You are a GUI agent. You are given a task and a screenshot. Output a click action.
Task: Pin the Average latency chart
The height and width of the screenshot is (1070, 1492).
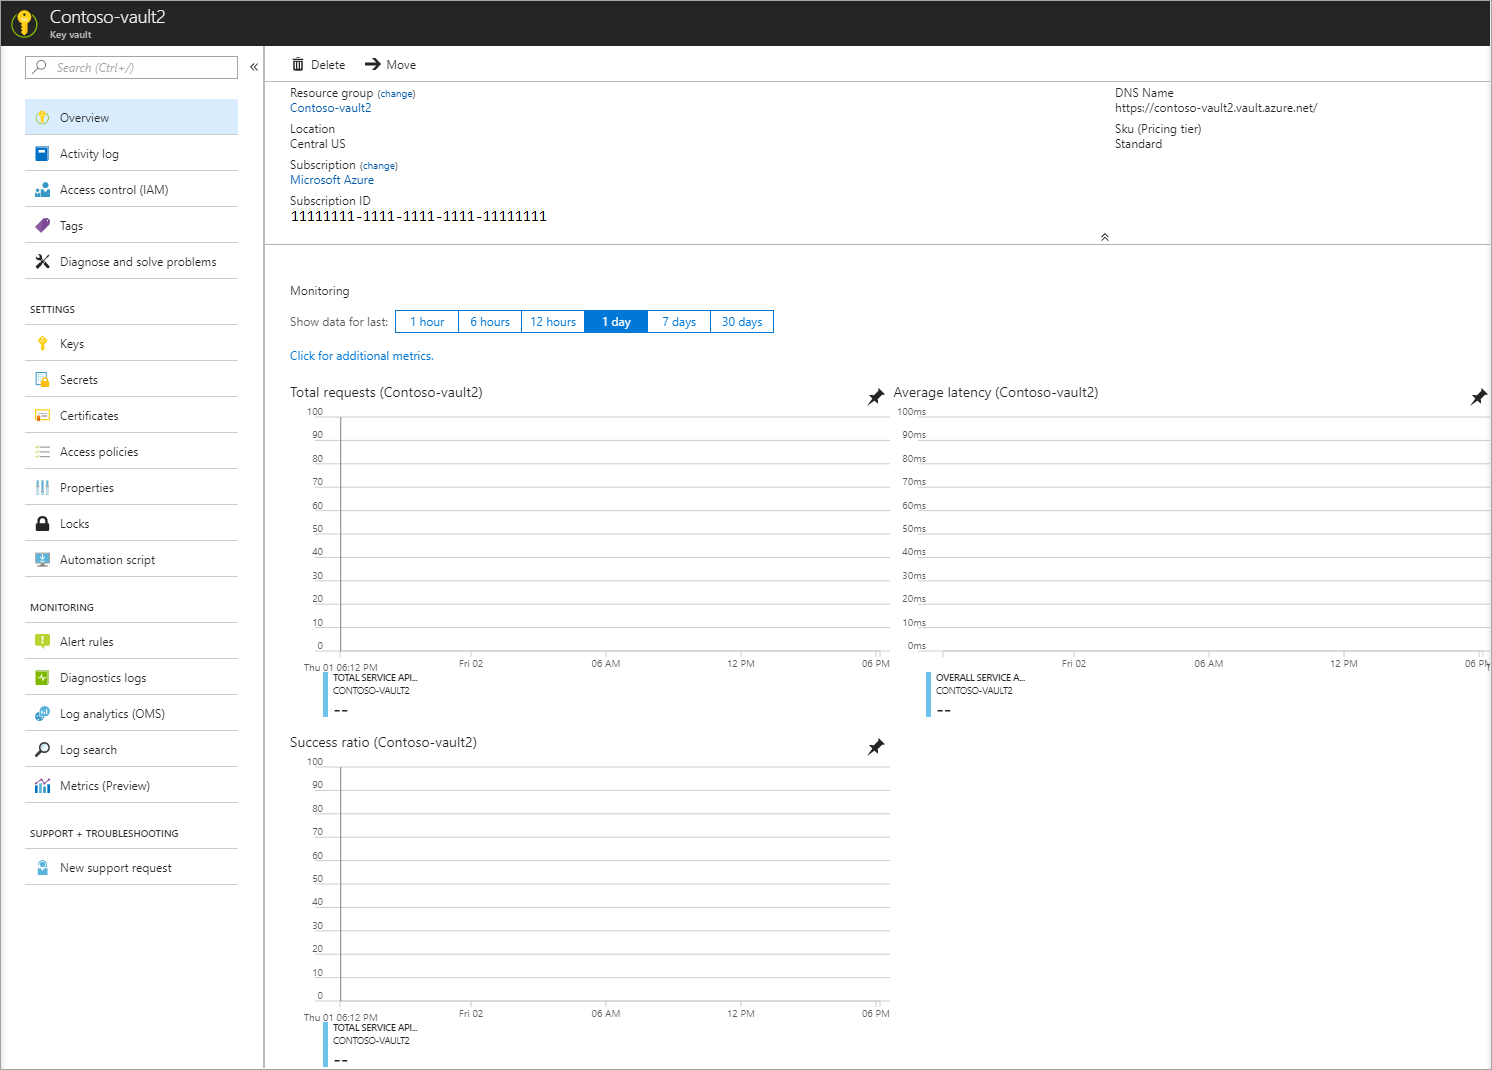[1479, 396]
